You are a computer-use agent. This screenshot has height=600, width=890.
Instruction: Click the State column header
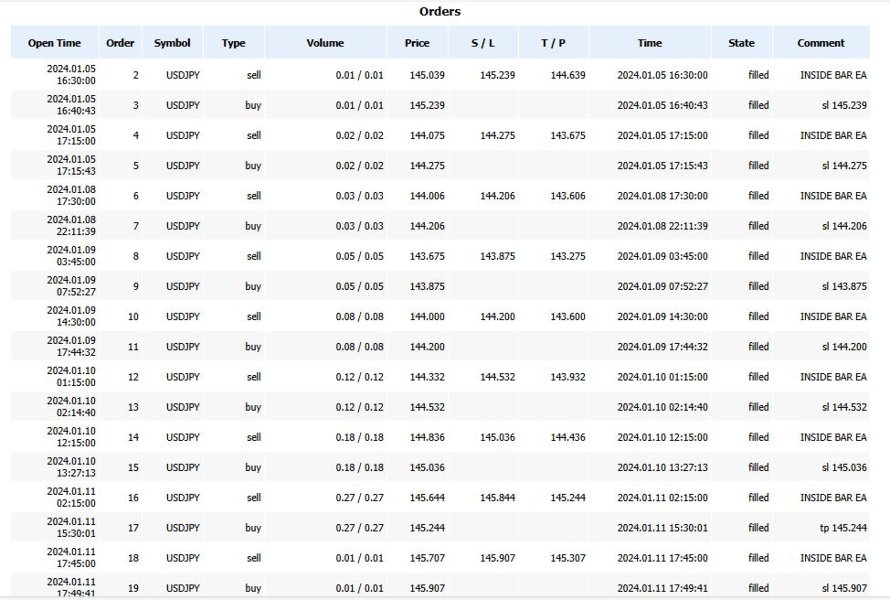(x=741, y=43)
